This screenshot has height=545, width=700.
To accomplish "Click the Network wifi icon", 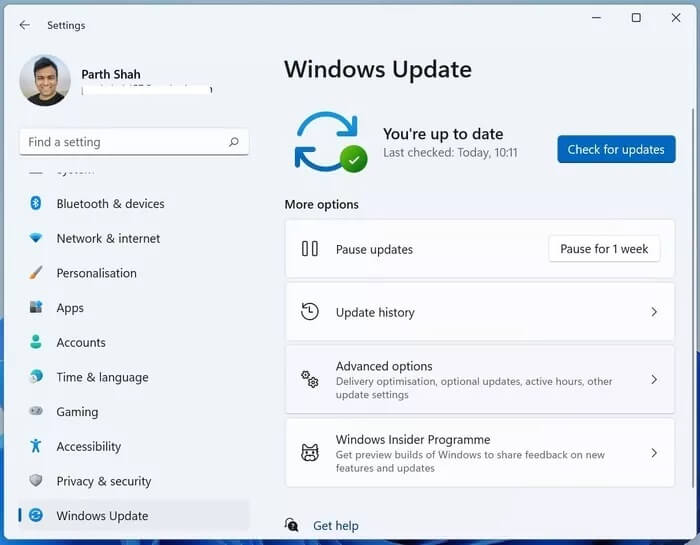I will [36, 238].
